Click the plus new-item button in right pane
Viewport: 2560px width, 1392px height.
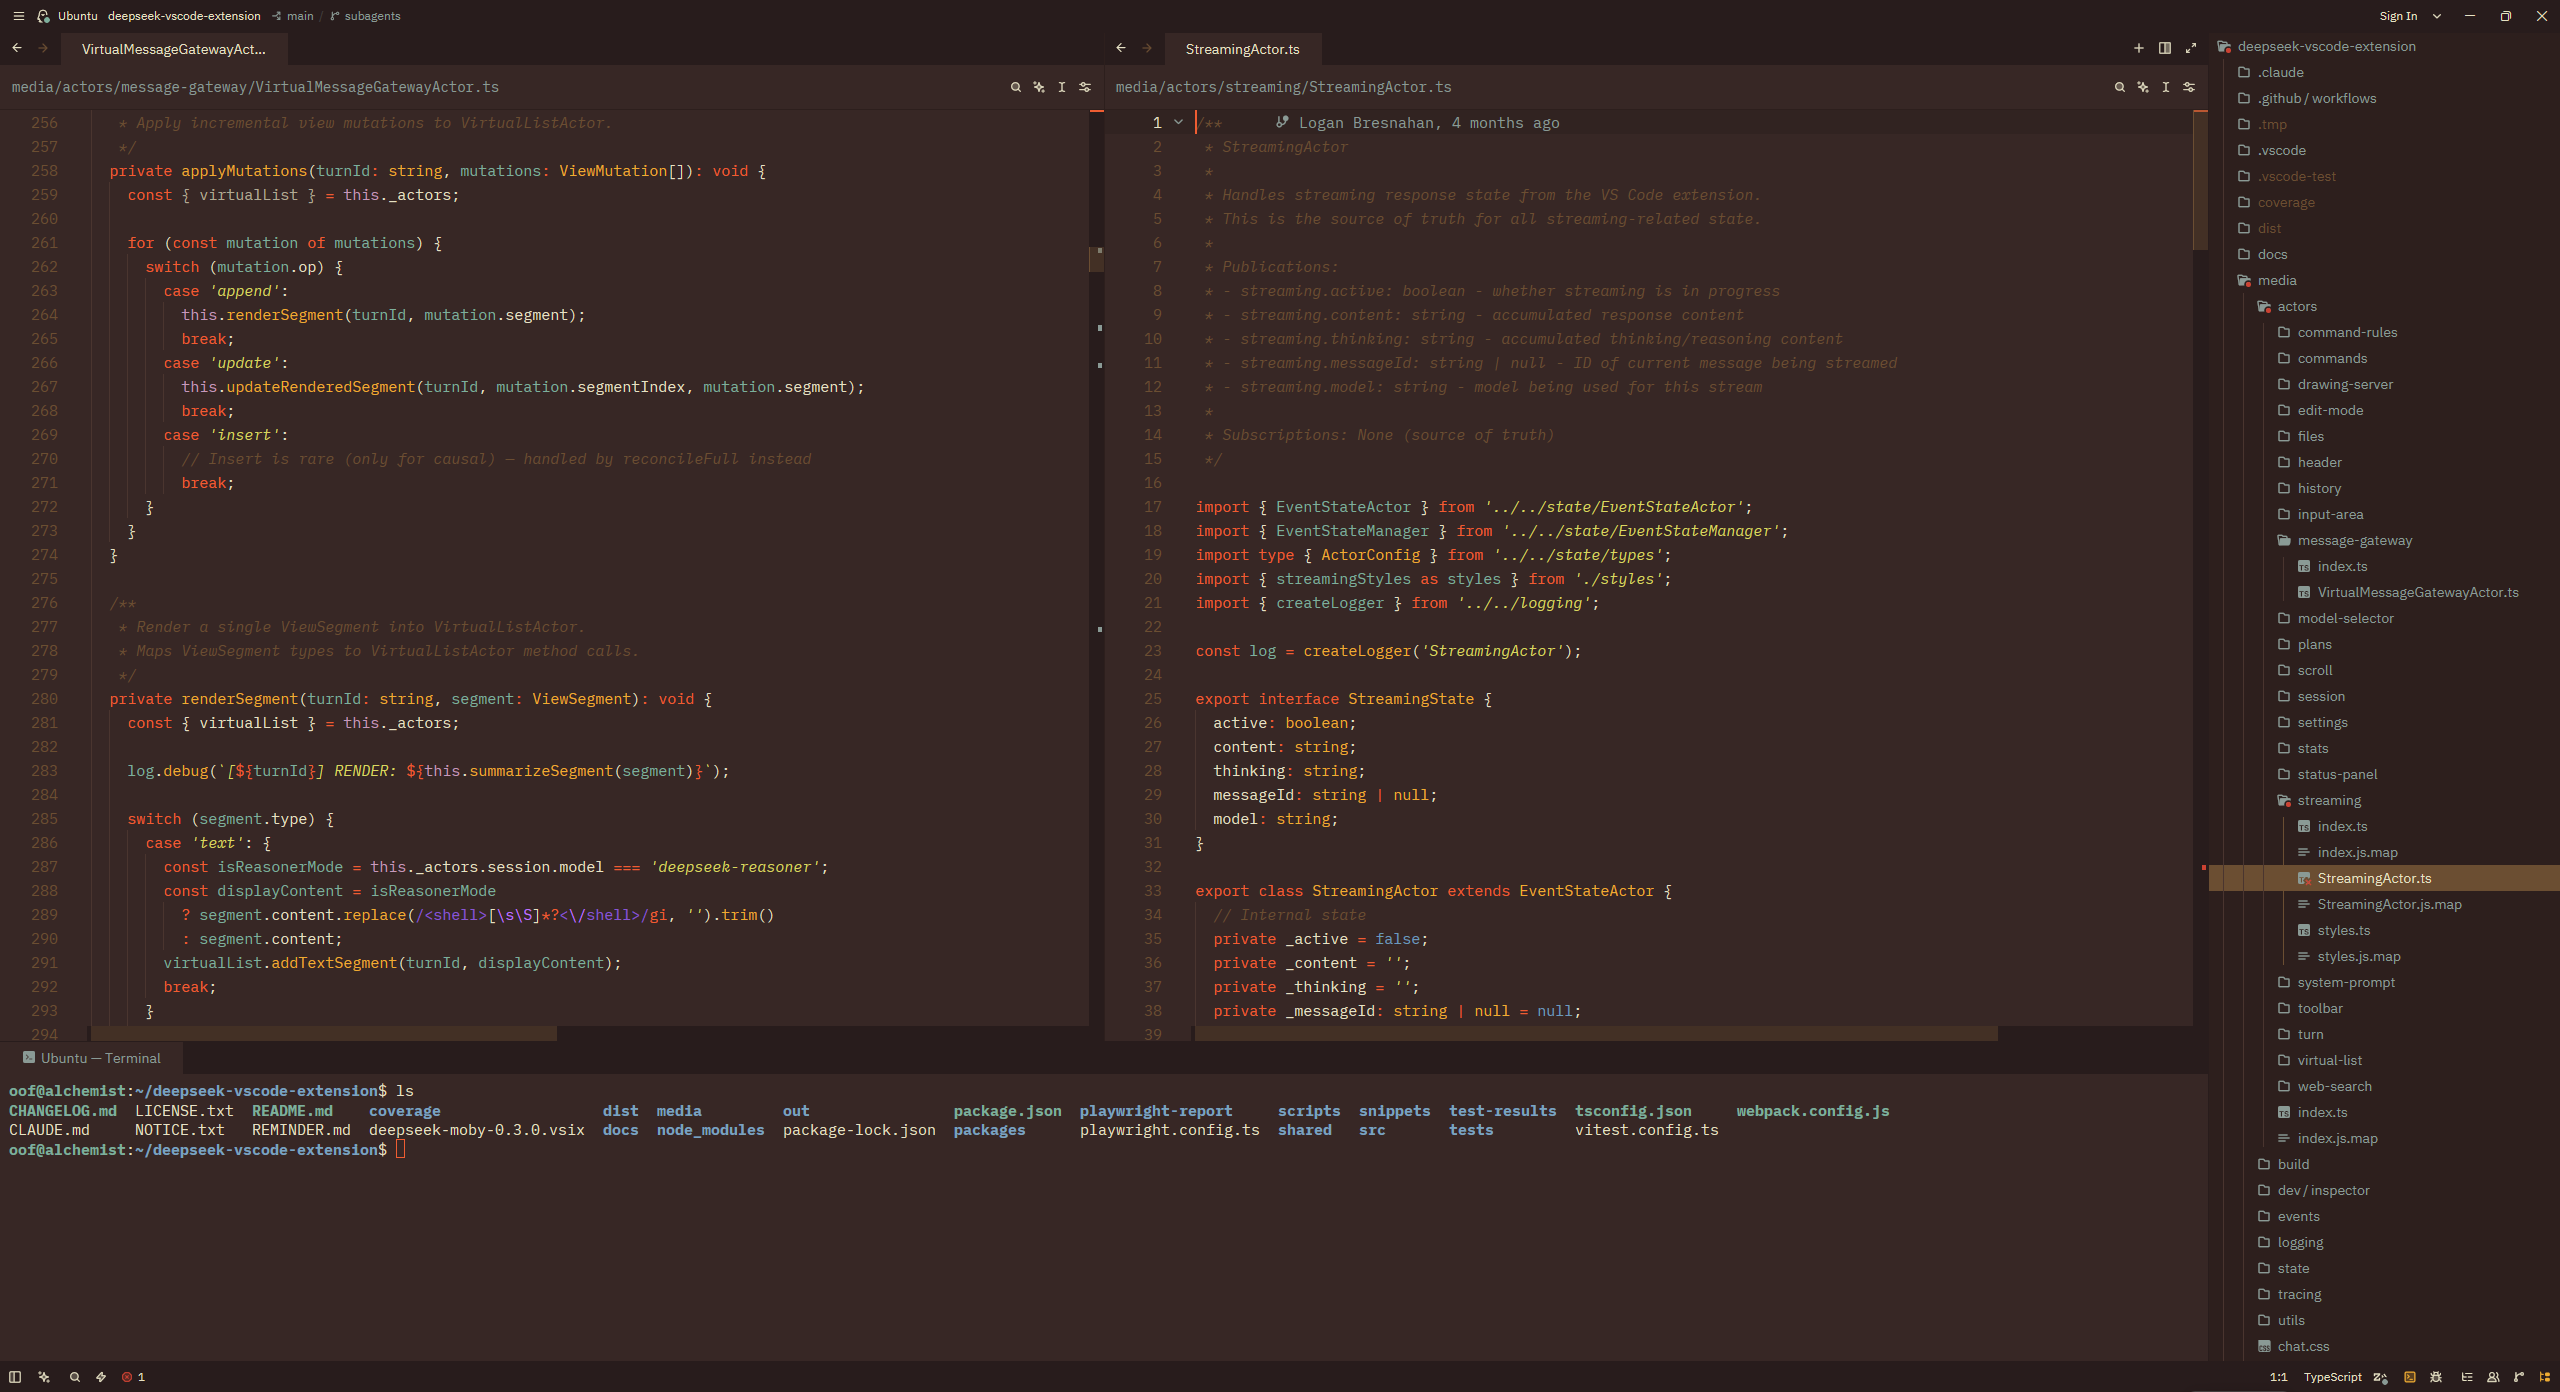click(x=2138, y=48)
